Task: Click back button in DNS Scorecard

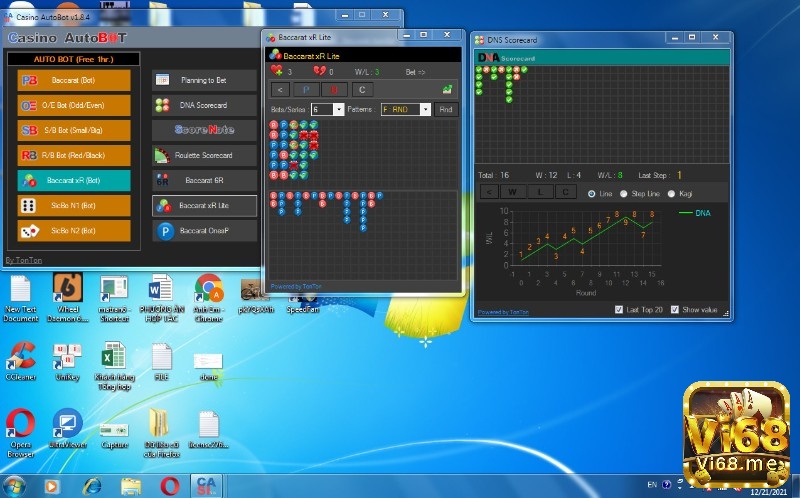Action: click(489, 192)
